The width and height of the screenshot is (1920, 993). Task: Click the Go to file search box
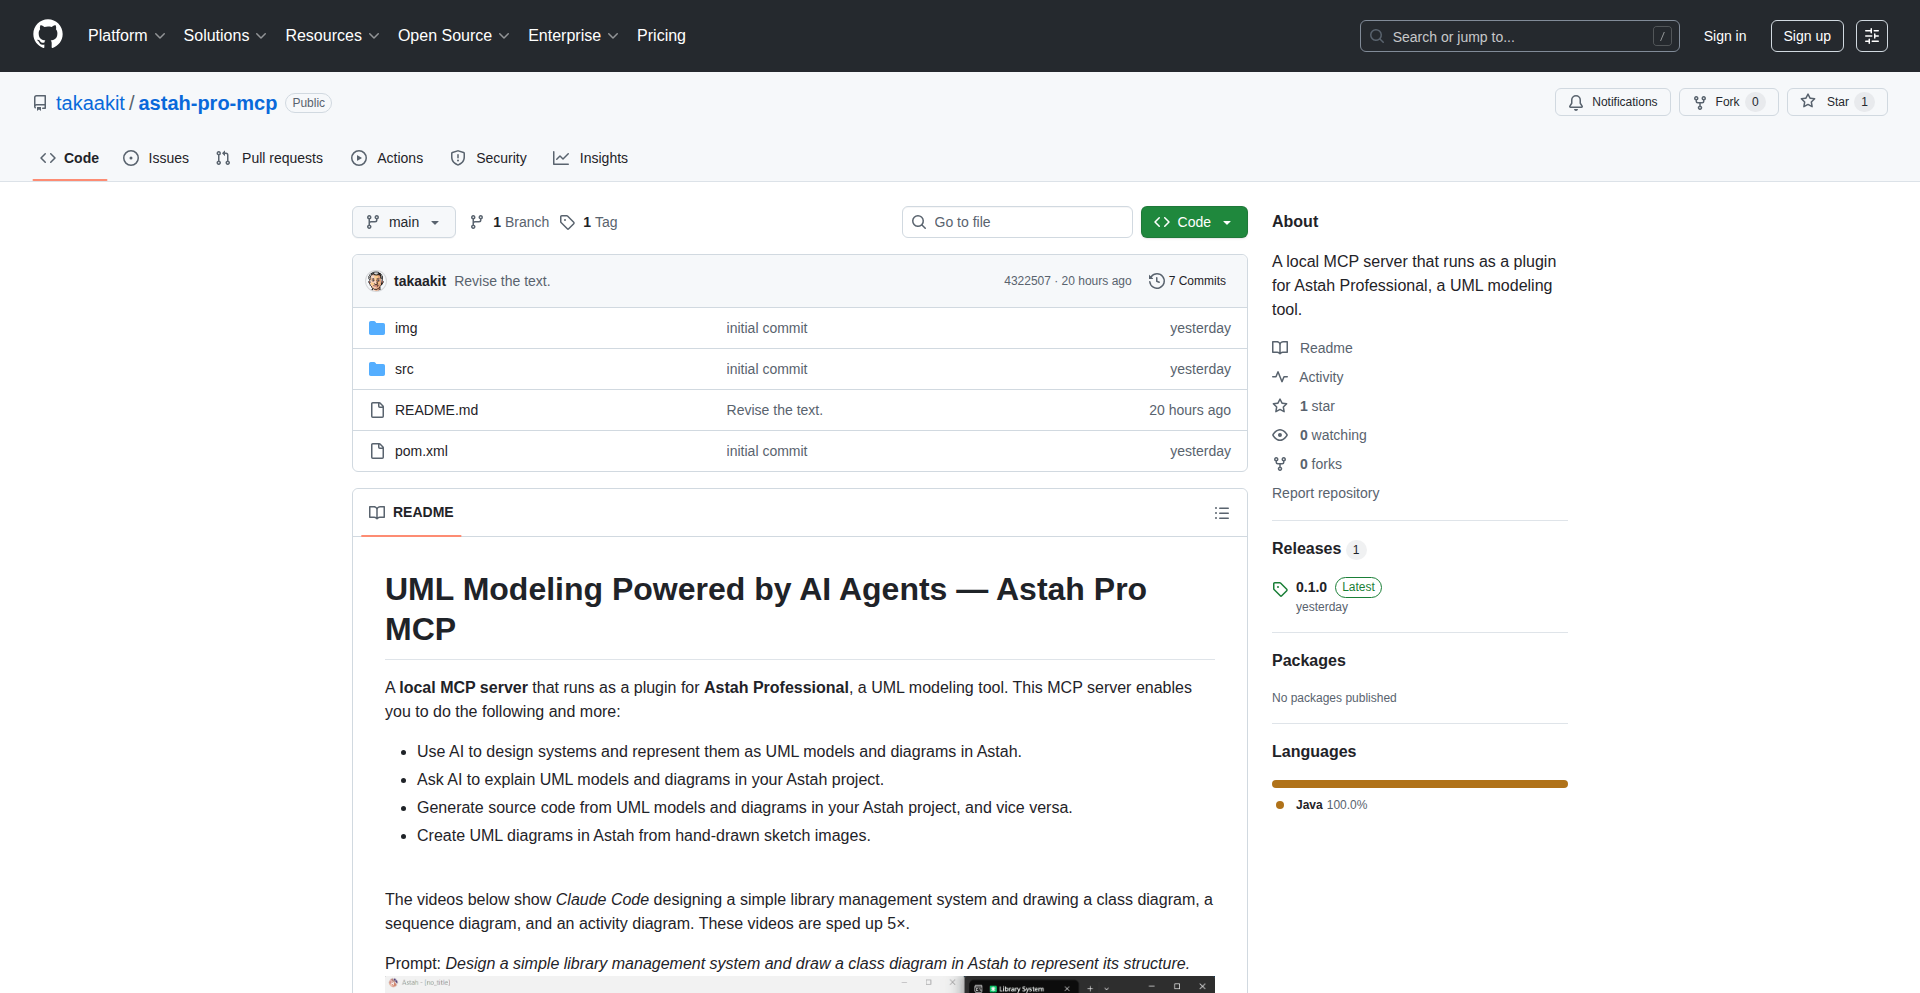1017,222
